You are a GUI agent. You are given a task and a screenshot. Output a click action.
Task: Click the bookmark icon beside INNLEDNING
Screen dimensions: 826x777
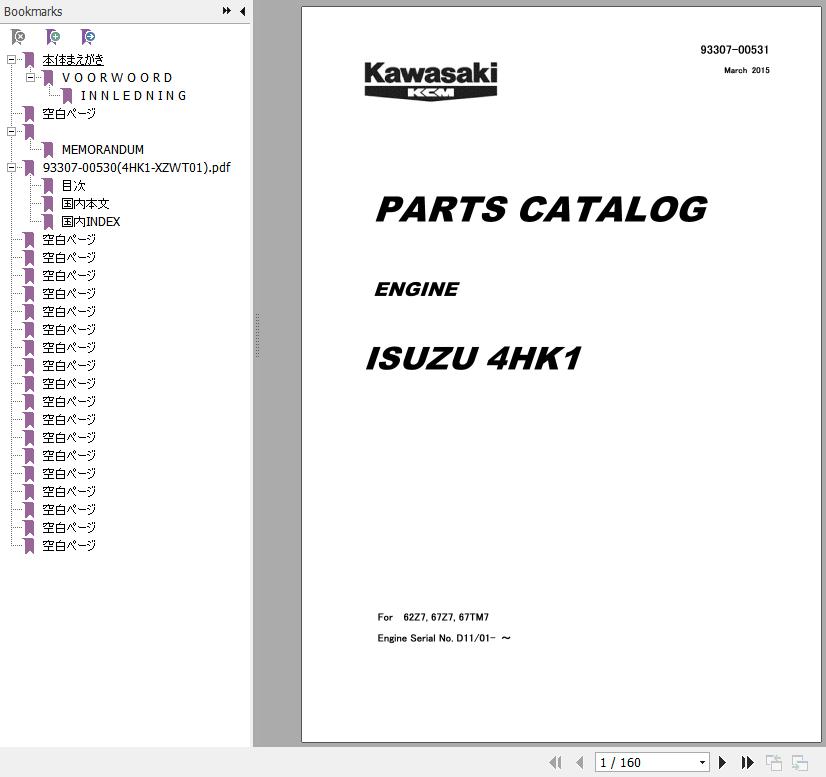[x=67, y=96]
